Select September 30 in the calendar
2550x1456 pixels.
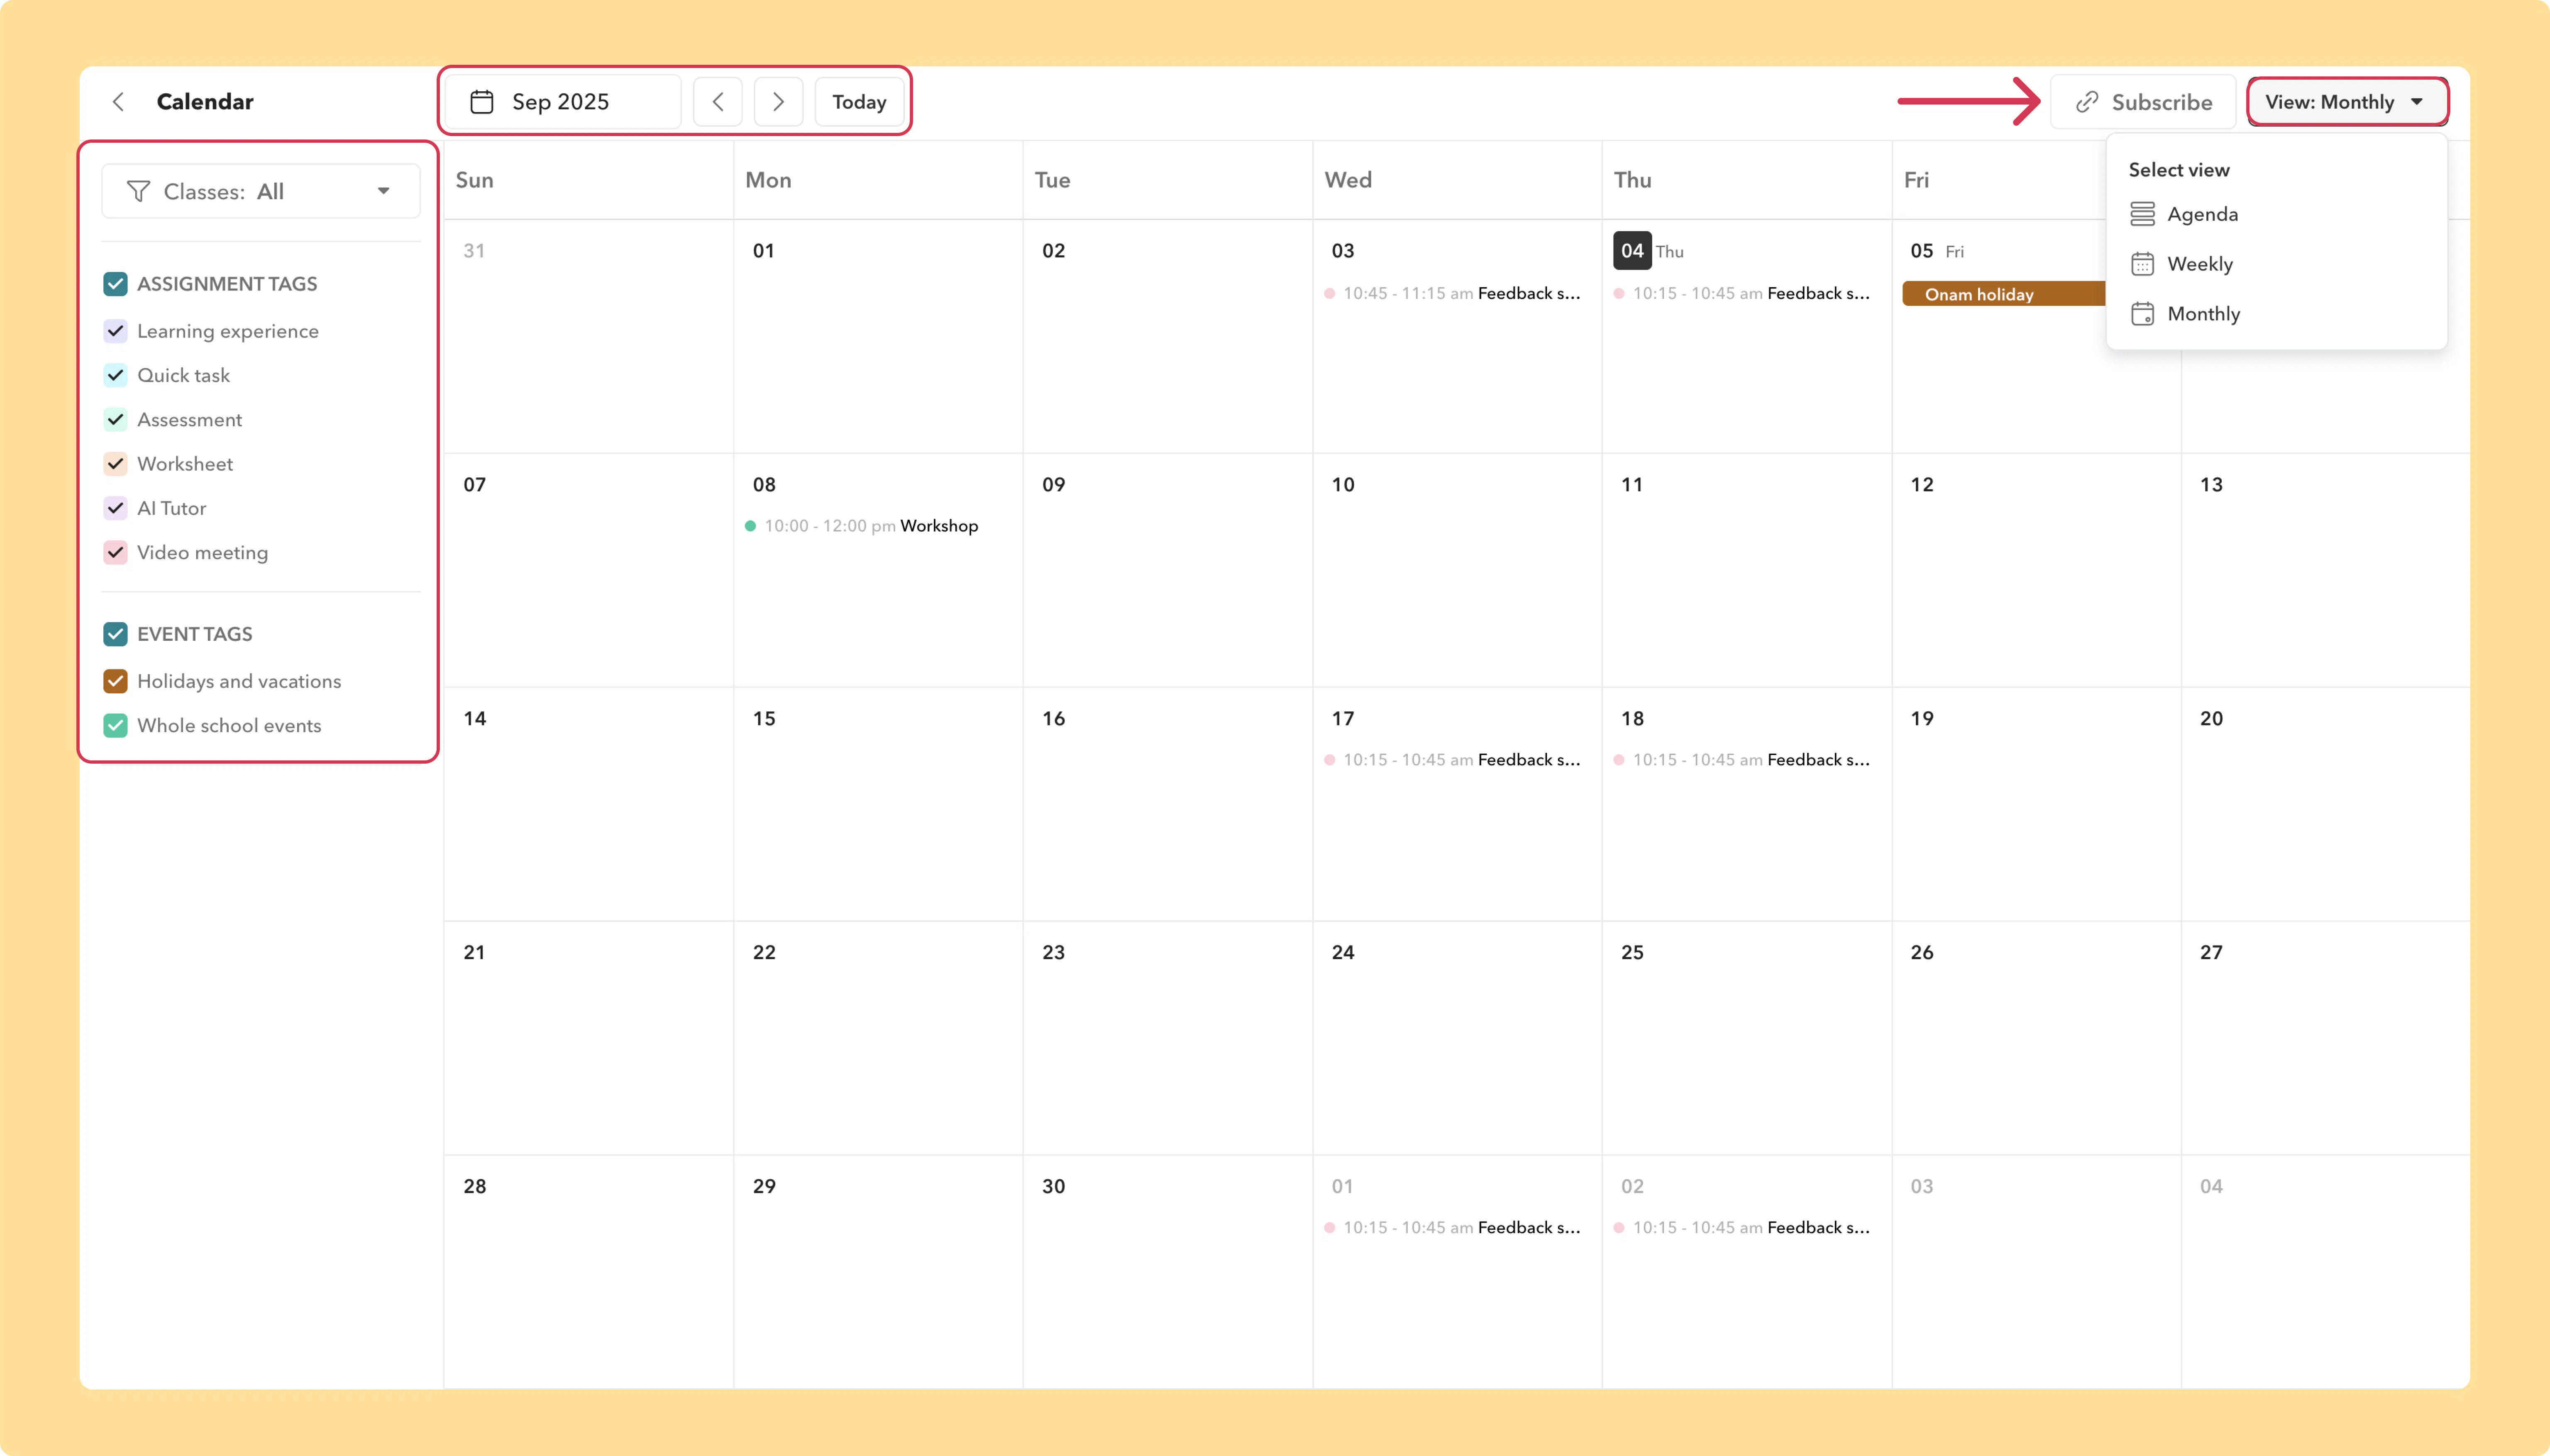pyautogui.click(x=1054, y=1187)
